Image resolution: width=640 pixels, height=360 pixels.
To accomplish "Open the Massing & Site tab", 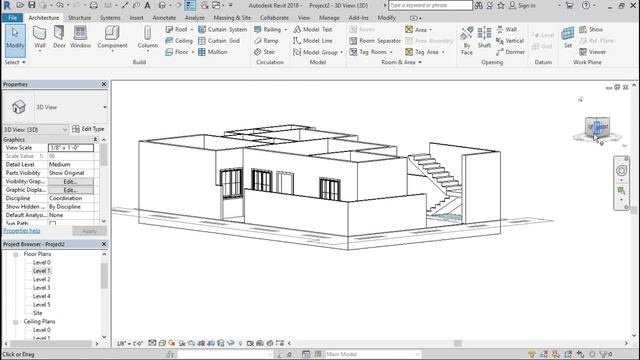I will point(232,18).
